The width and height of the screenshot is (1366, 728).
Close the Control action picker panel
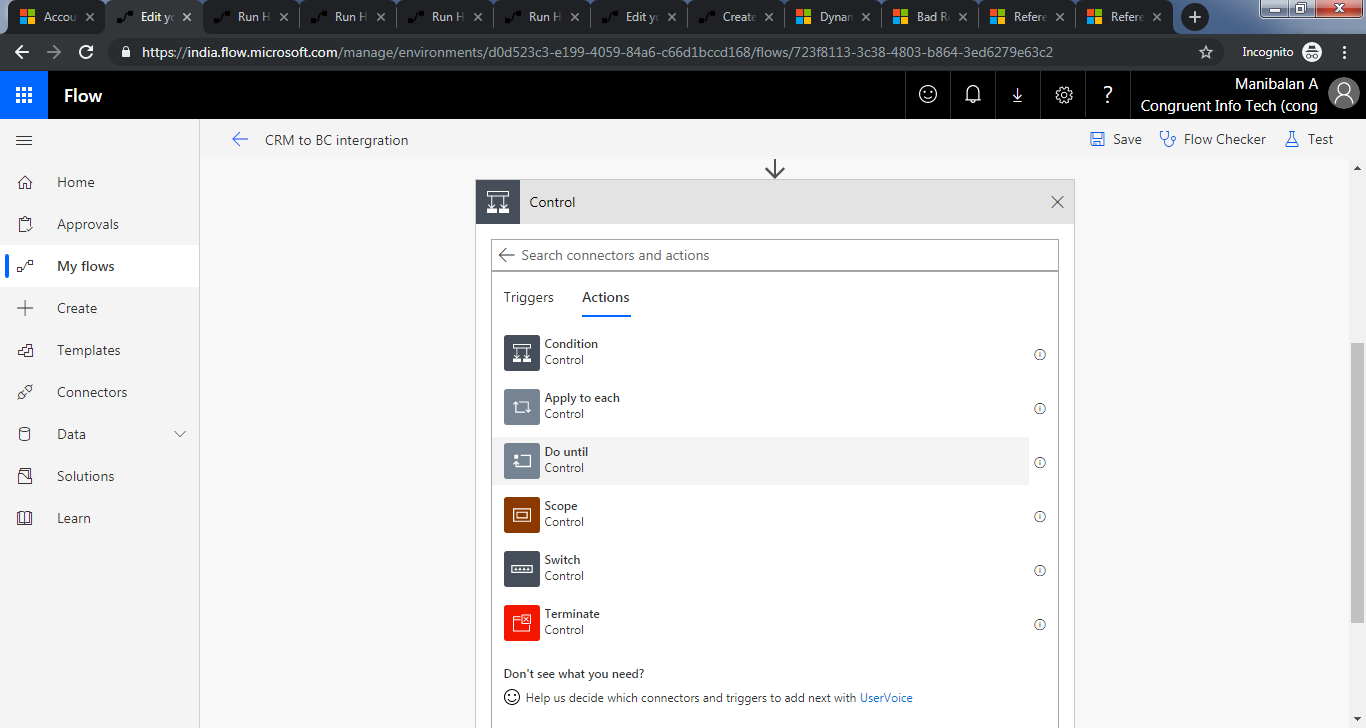[1057, 202]
